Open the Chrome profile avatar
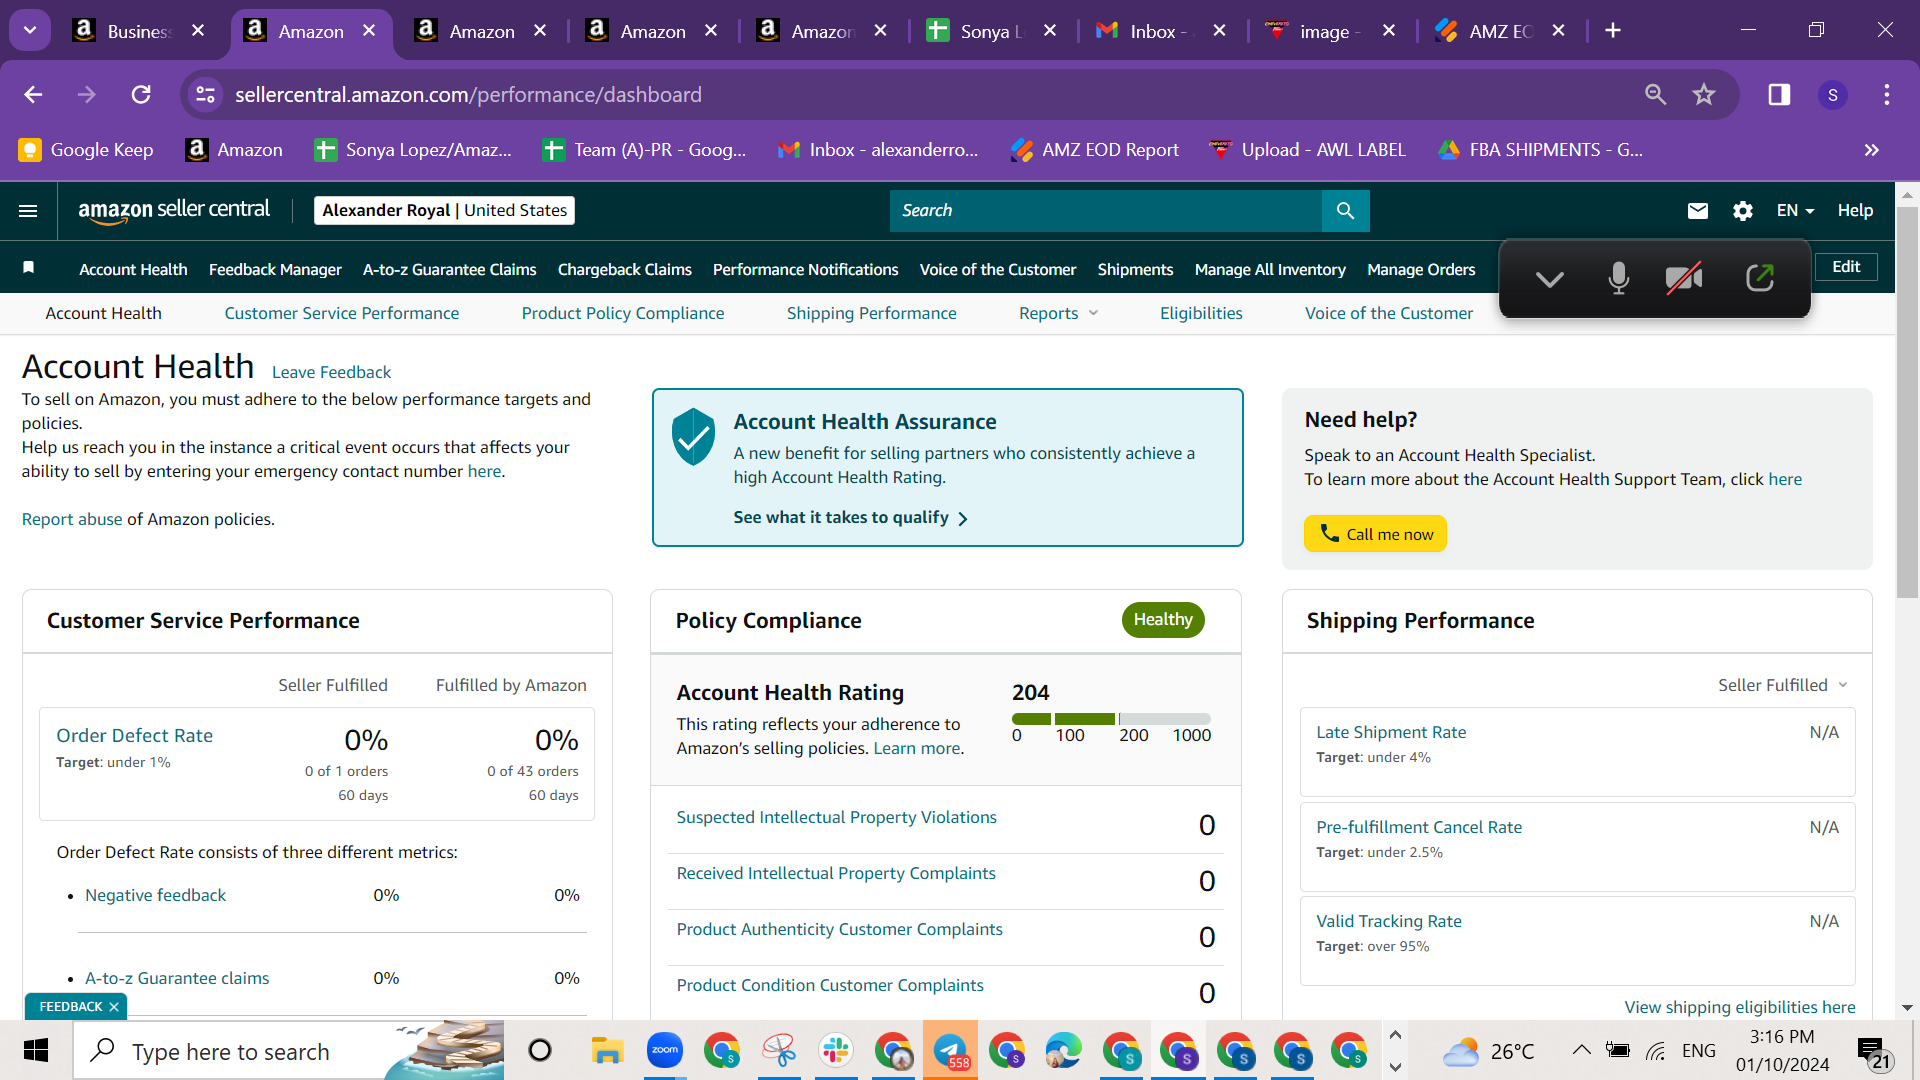This screenshot has height=1080, width=1920. pyautogui.click(x=1833, y=95)
